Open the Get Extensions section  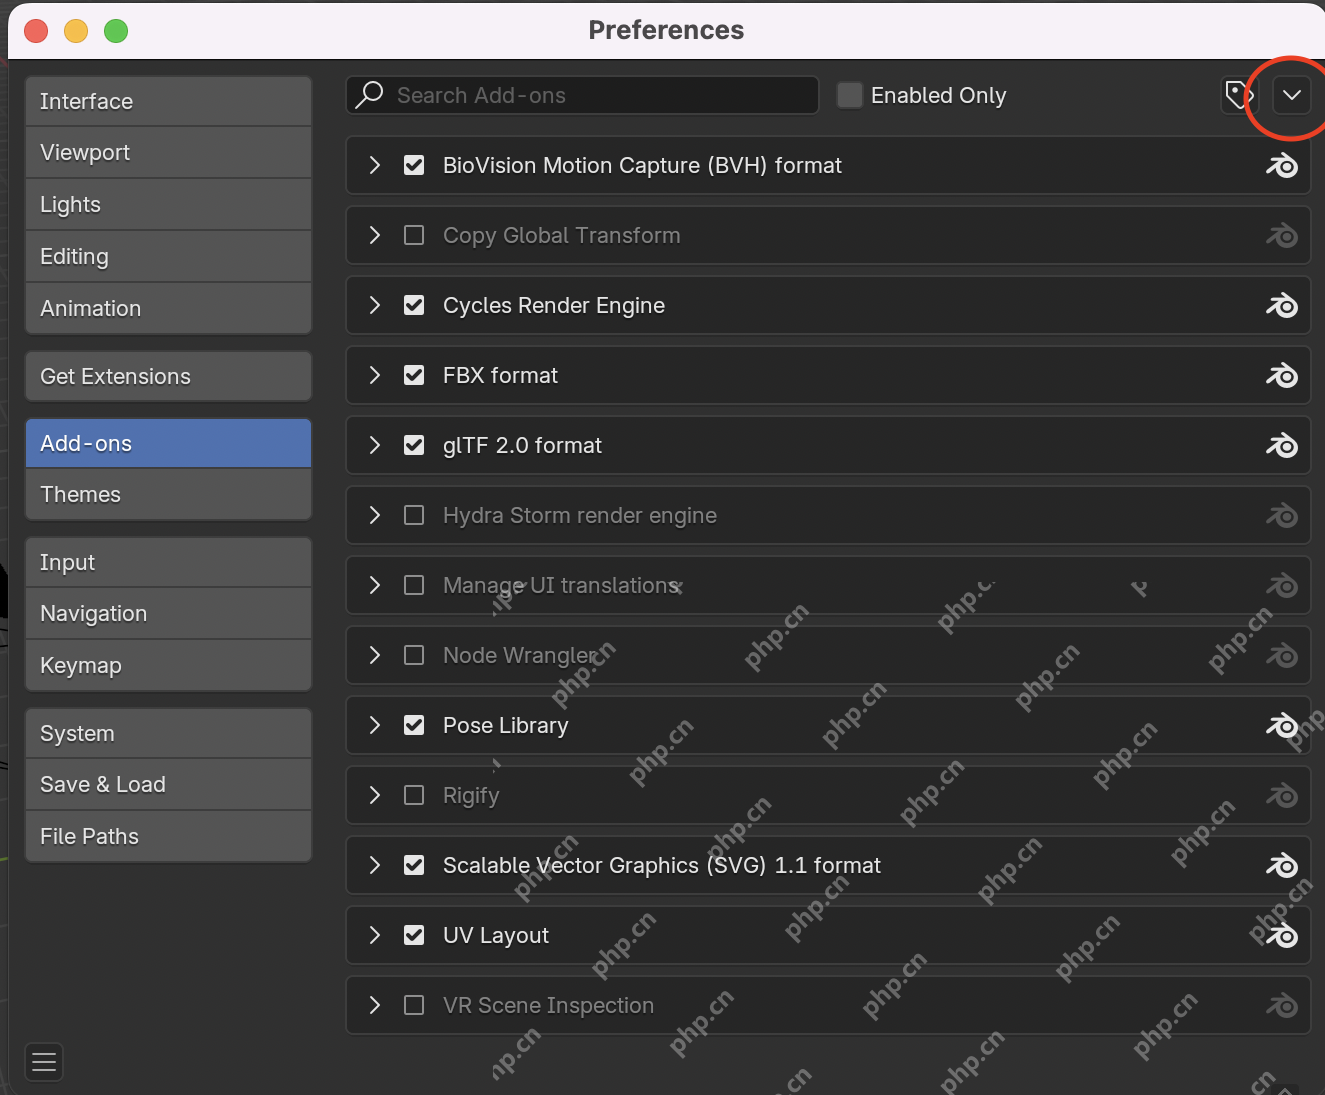coord(168,376)
